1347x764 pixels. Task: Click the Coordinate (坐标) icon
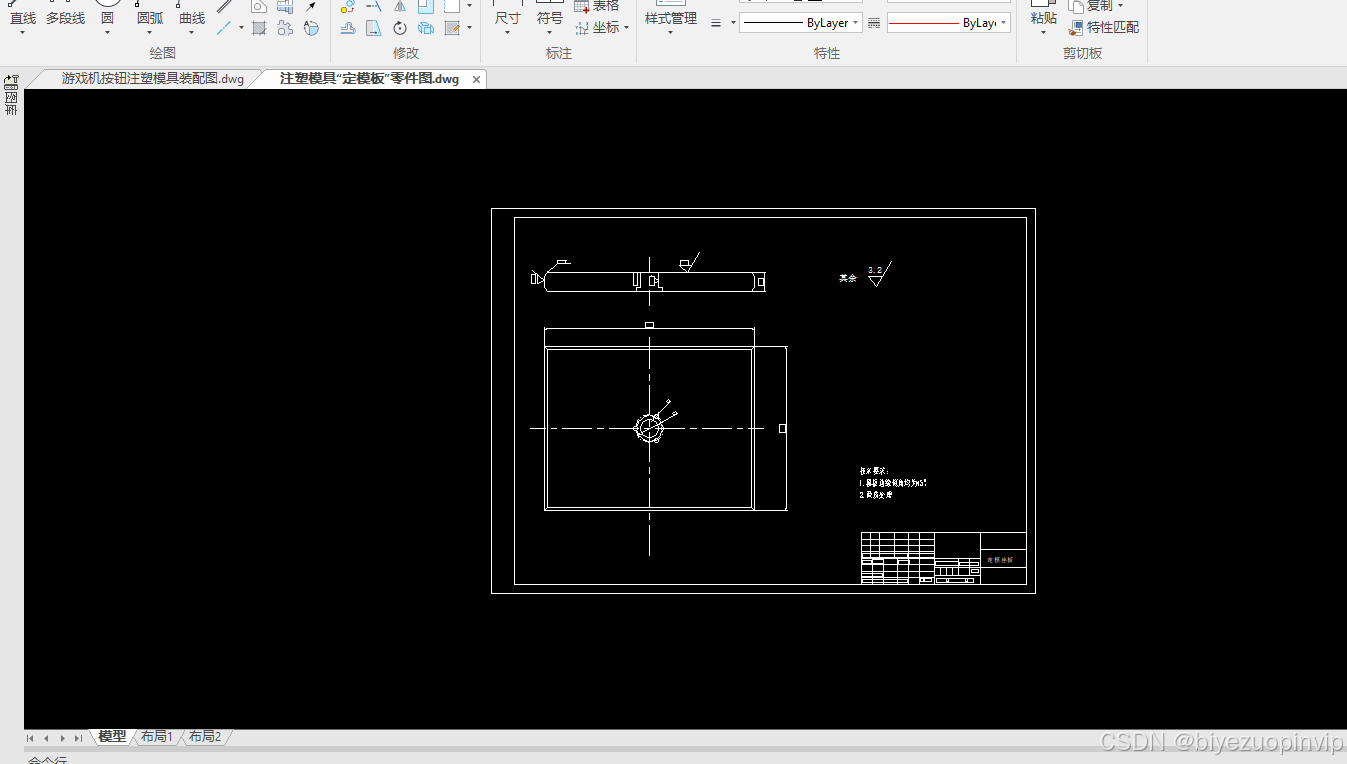[583, 28]
